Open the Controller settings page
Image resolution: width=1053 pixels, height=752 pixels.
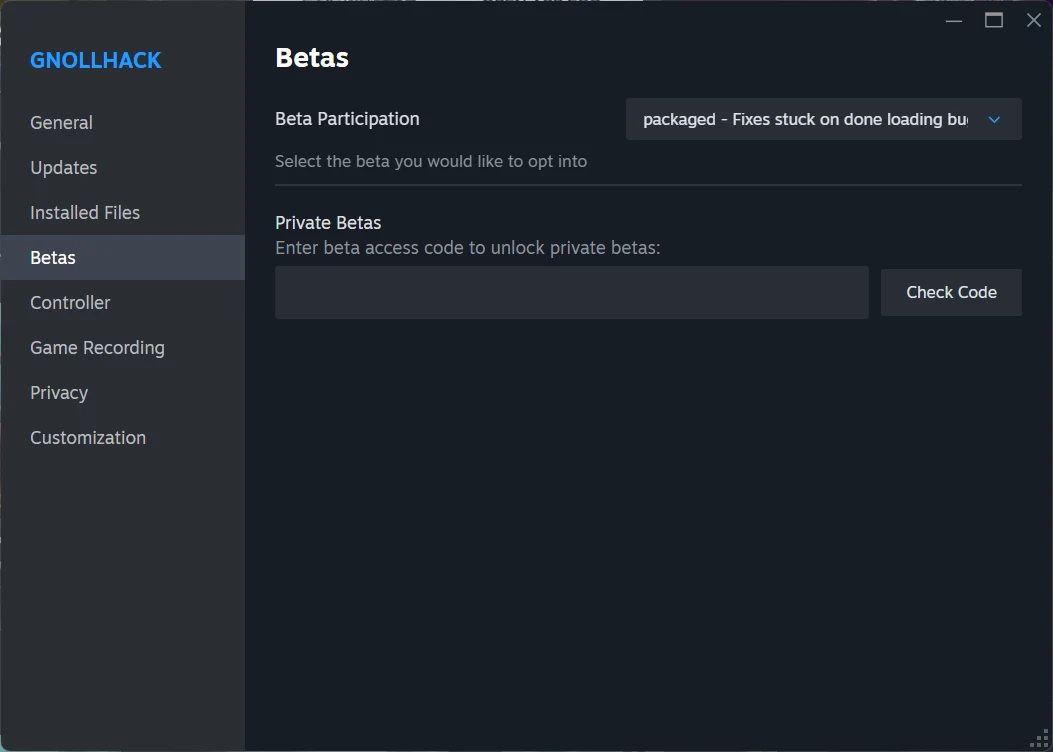point(70,303)
